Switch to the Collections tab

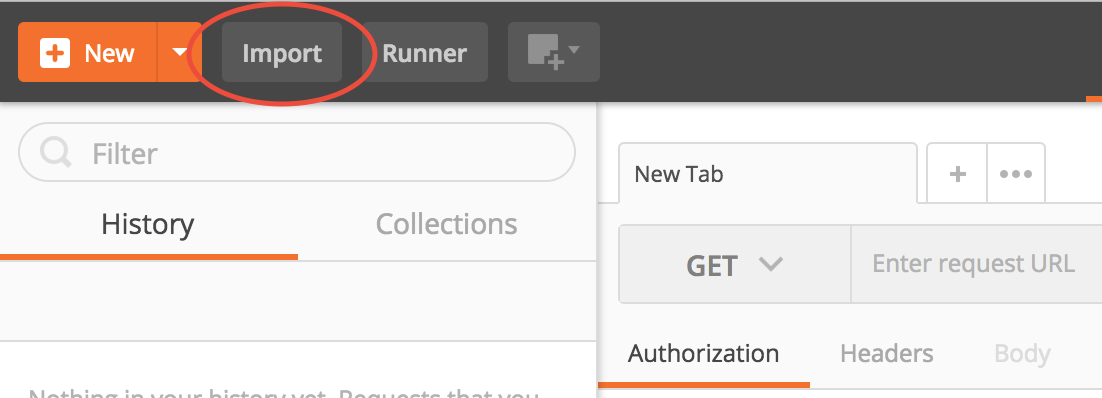(446, 224)
